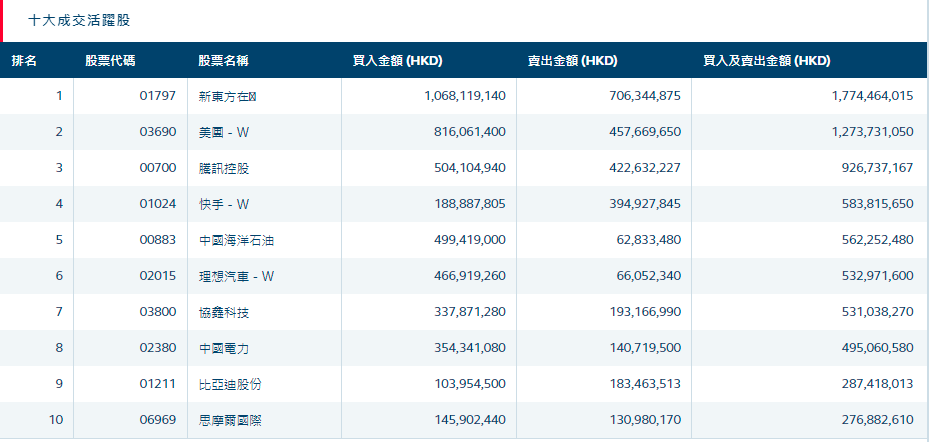This screenshot has width=929, height=442.
Task: Select total amount 276,882,610
Action: tap(877, 421)
